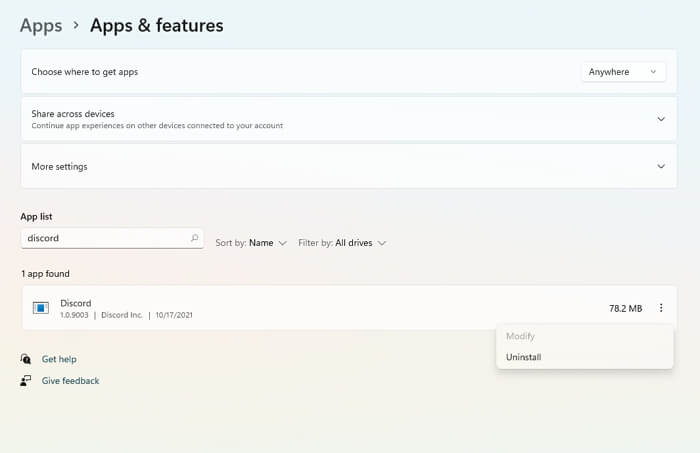This screenshot has height=453, width=700.
Task: Click the 'Discord Inc.' publisher text
Action: [122, 315]
